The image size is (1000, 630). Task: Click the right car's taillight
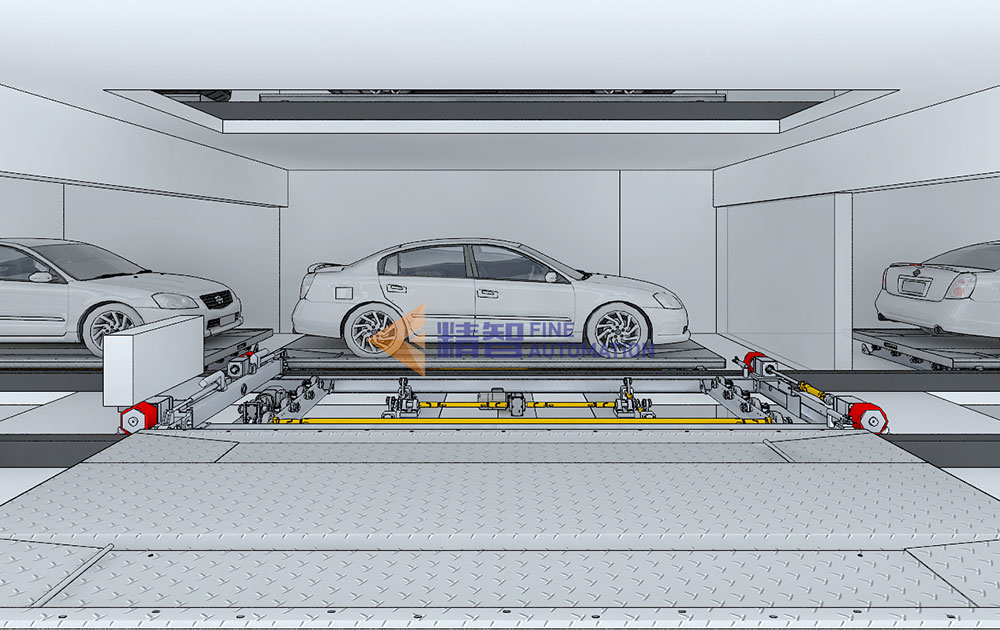[x=961, y=287]
